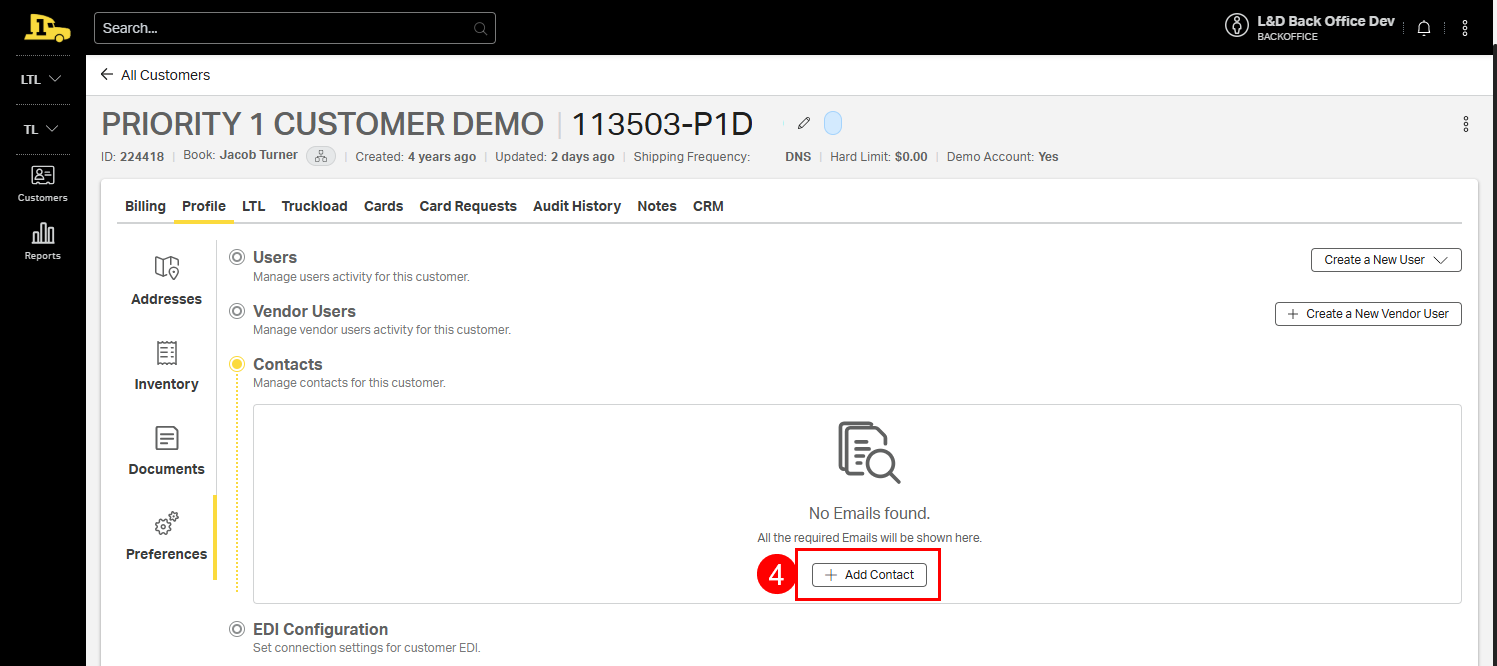Open the Documents section
Screen dimensions: 1497x666
tap(166, 451)
